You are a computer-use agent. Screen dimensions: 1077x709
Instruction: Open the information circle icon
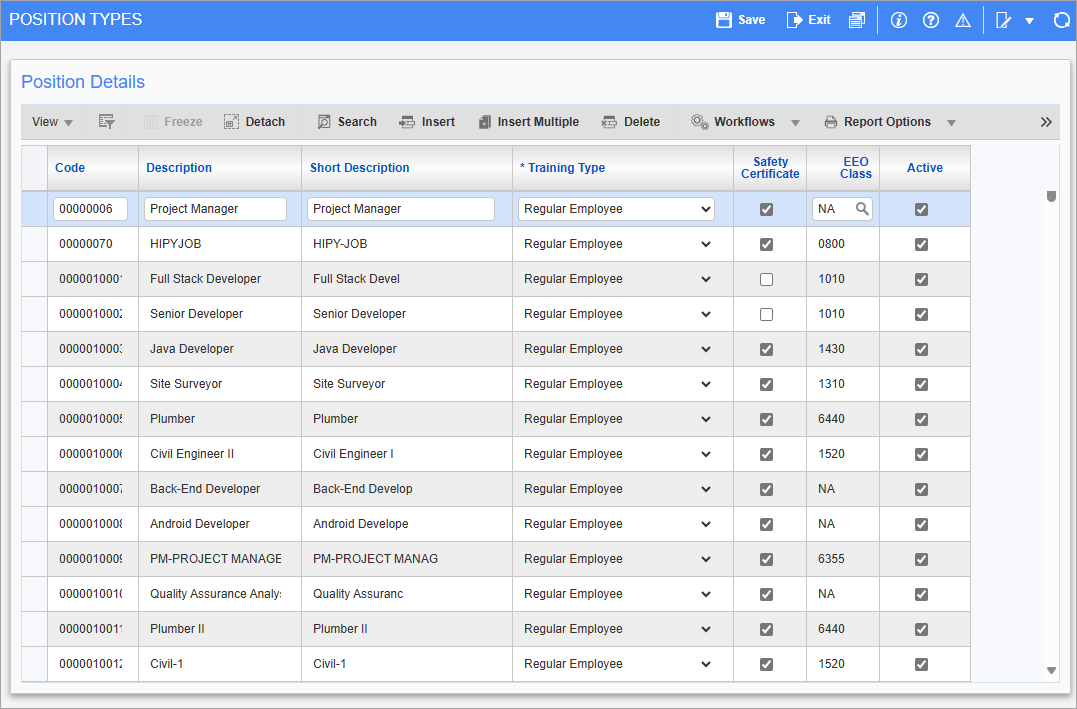coord(898,20)
